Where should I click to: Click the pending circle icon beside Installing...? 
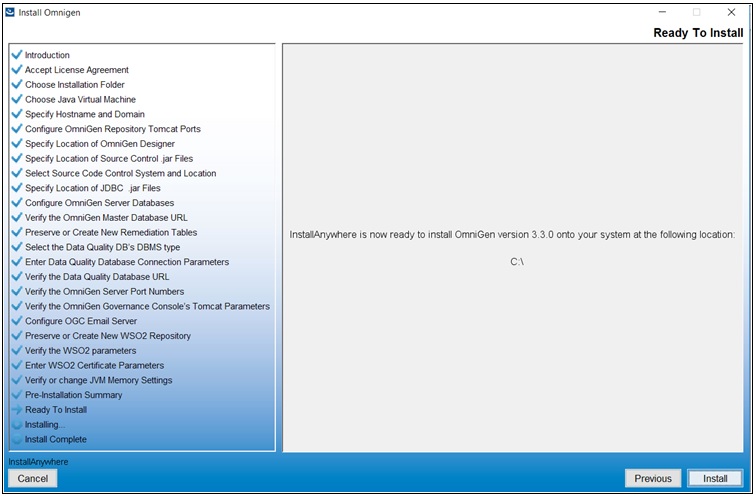[x=17, y=424]
